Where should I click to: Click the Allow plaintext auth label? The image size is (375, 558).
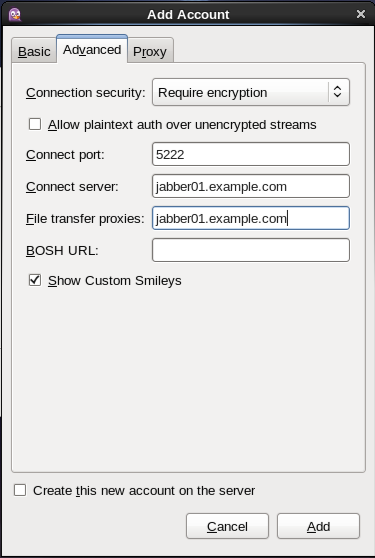(x=182, y=125)
